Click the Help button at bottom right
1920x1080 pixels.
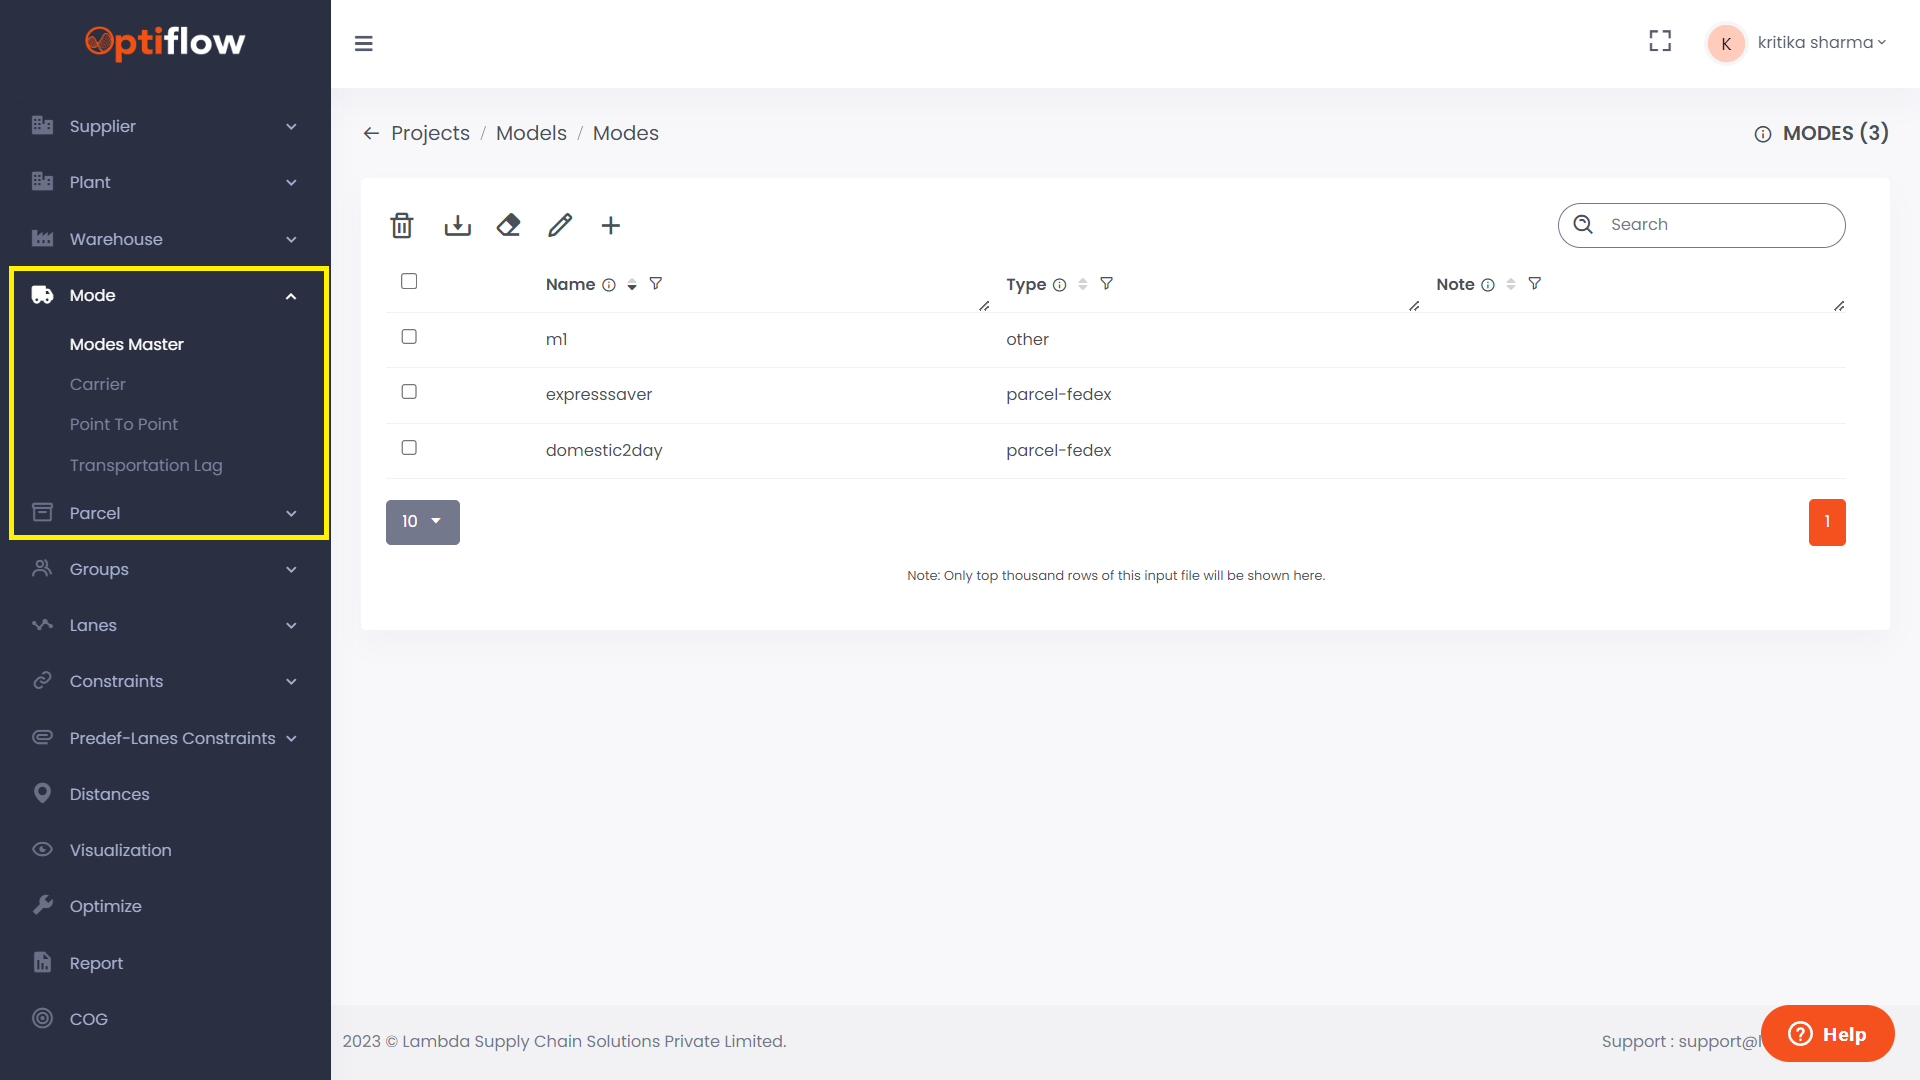(1827, 1033)
